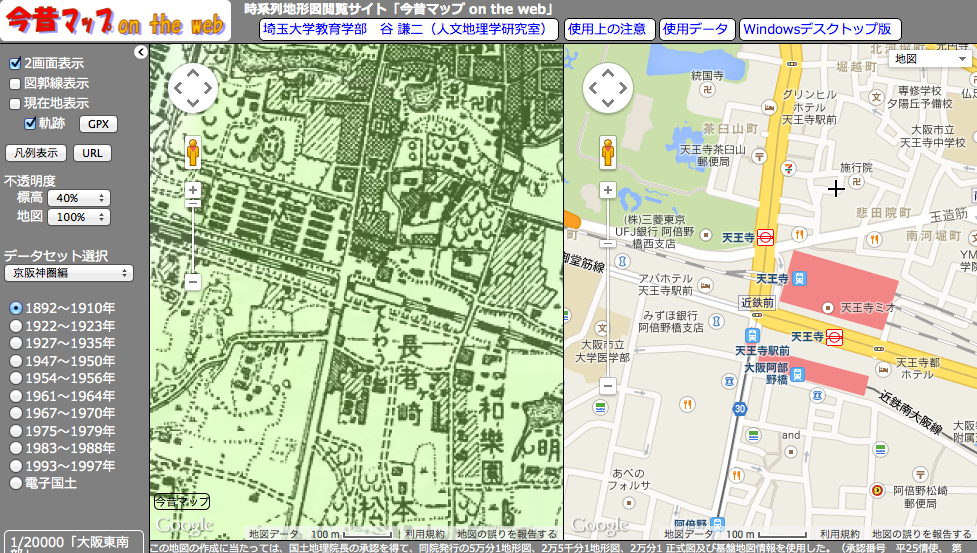Click 利用規約 on the old map
This screenshot has width=977, height=553.
tap(425, 534)
